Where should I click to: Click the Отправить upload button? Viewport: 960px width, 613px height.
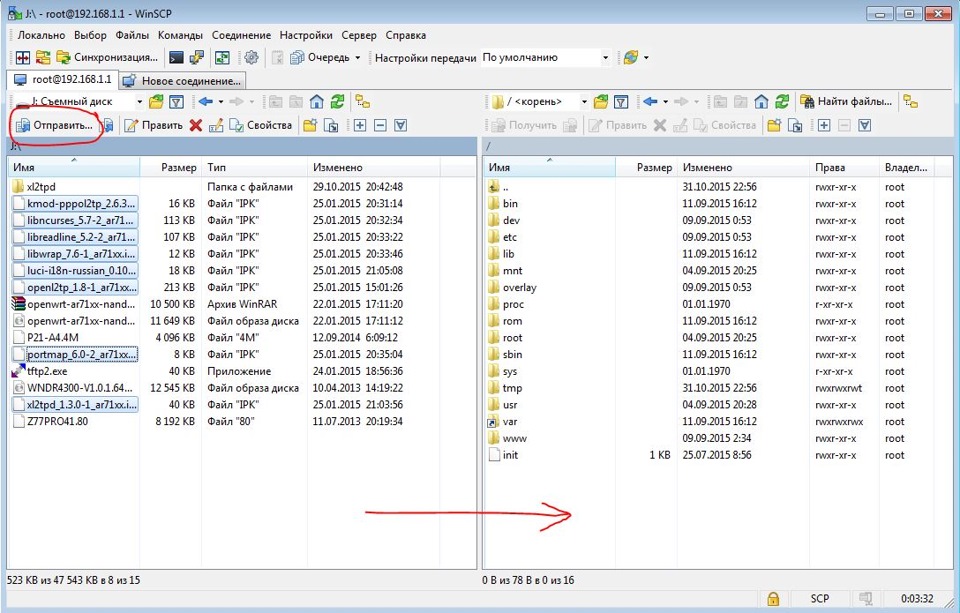54,126
